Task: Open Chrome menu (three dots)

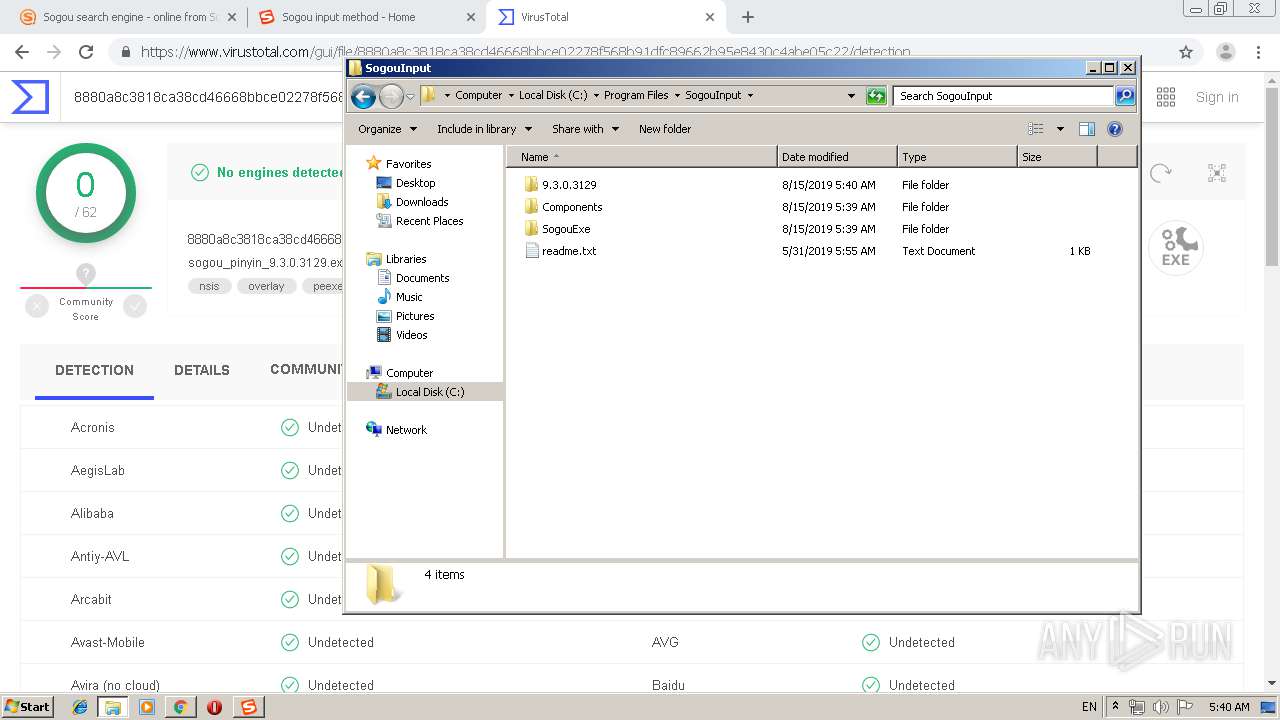Action: (x=1259, y=52)
